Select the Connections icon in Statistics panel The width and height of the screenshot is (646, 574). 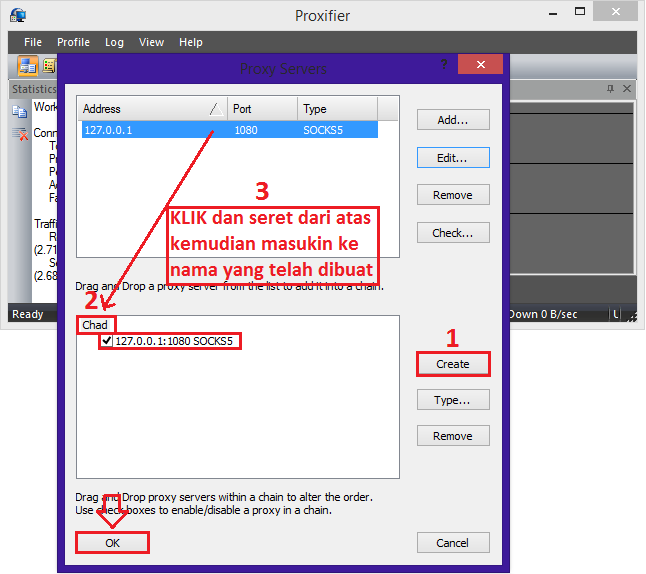[x=20, y=134]
